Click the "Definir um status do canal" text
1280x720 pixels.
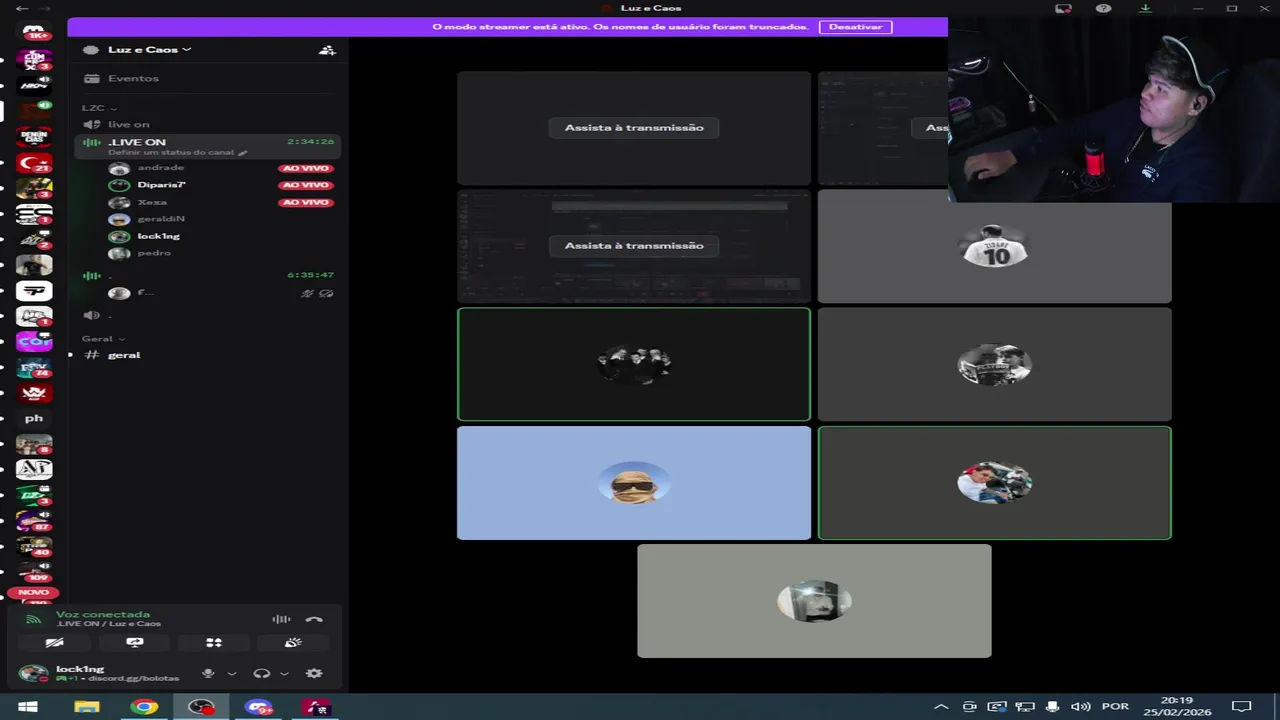(x=171, y=153)
